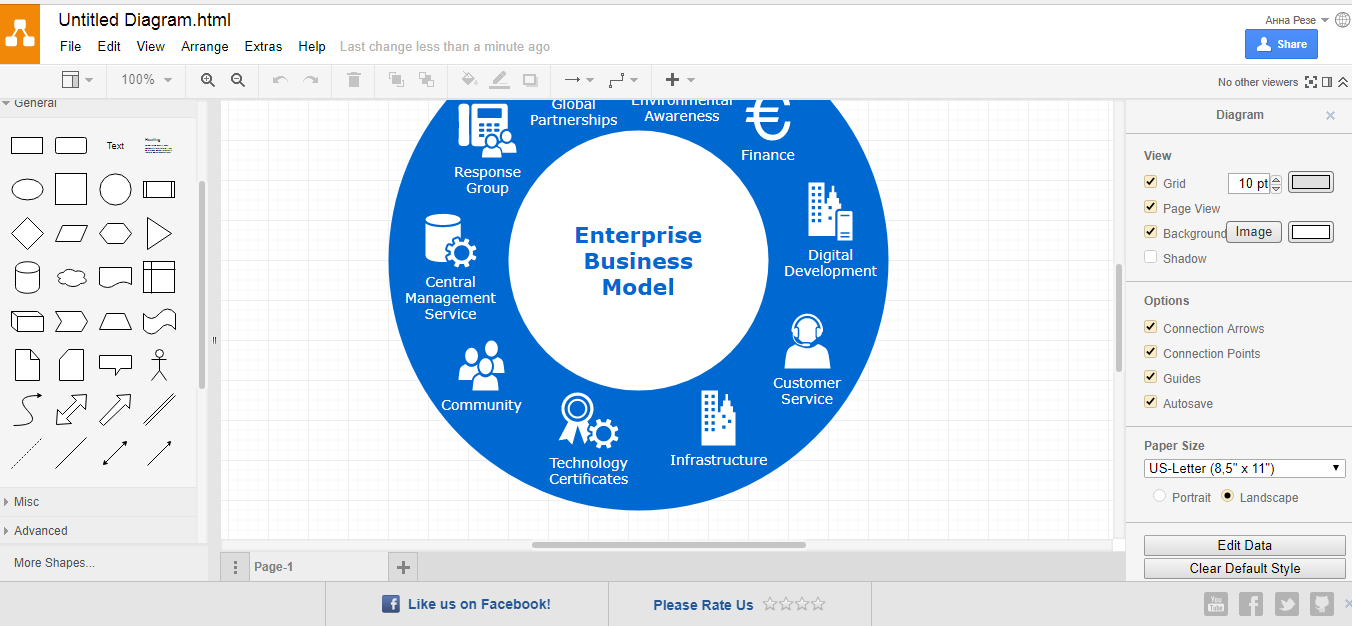Open the File menu
This screenshot has width=1352, height=626.
[x=70, y=46]
